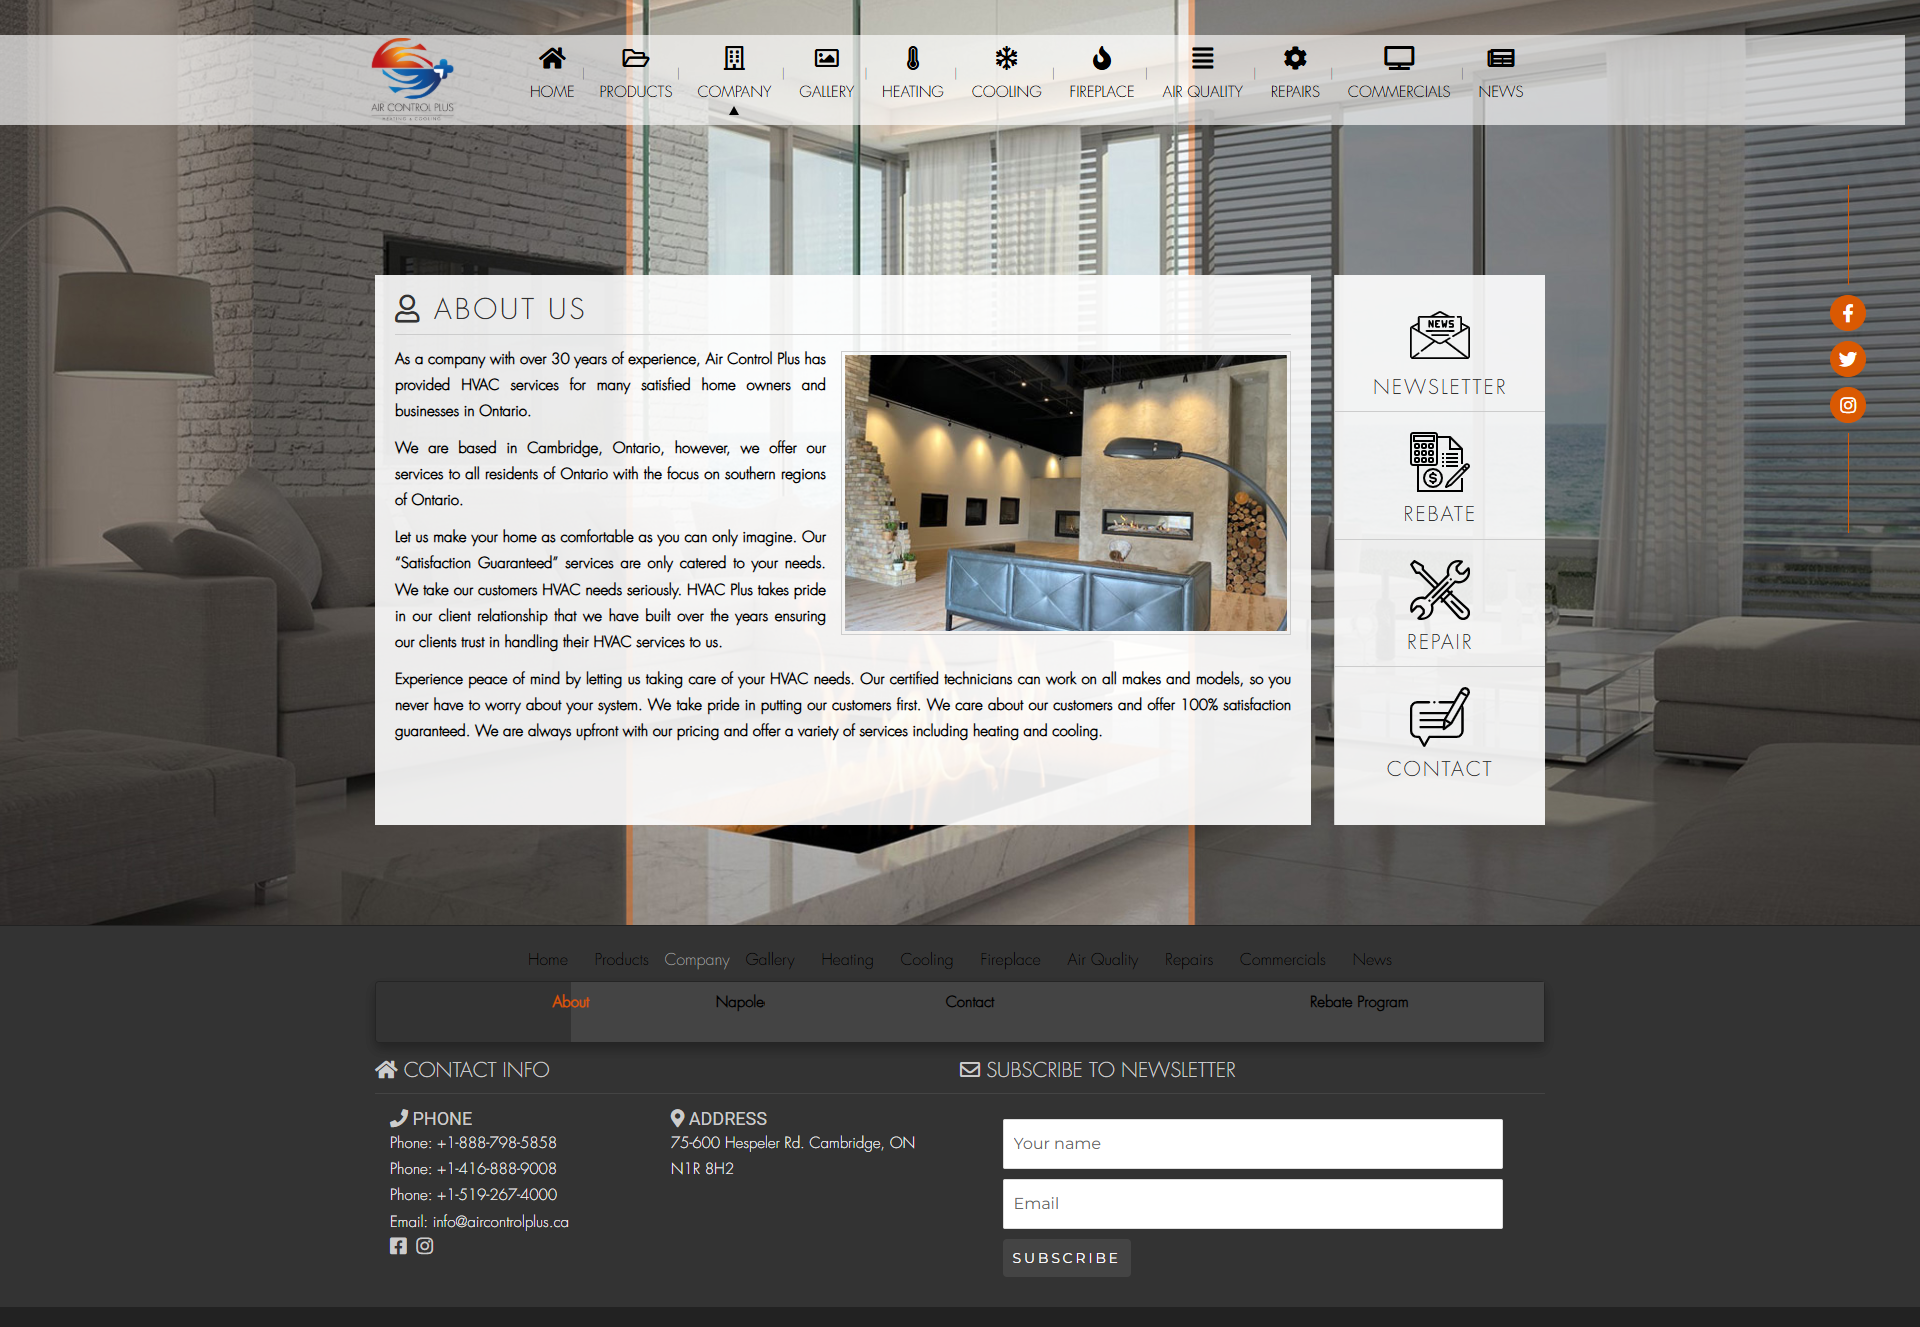Screen dimensions: 1920x1327
Task: Open the Twitter floating social button
Action: pyautogui.click(x=1847, y=359)
